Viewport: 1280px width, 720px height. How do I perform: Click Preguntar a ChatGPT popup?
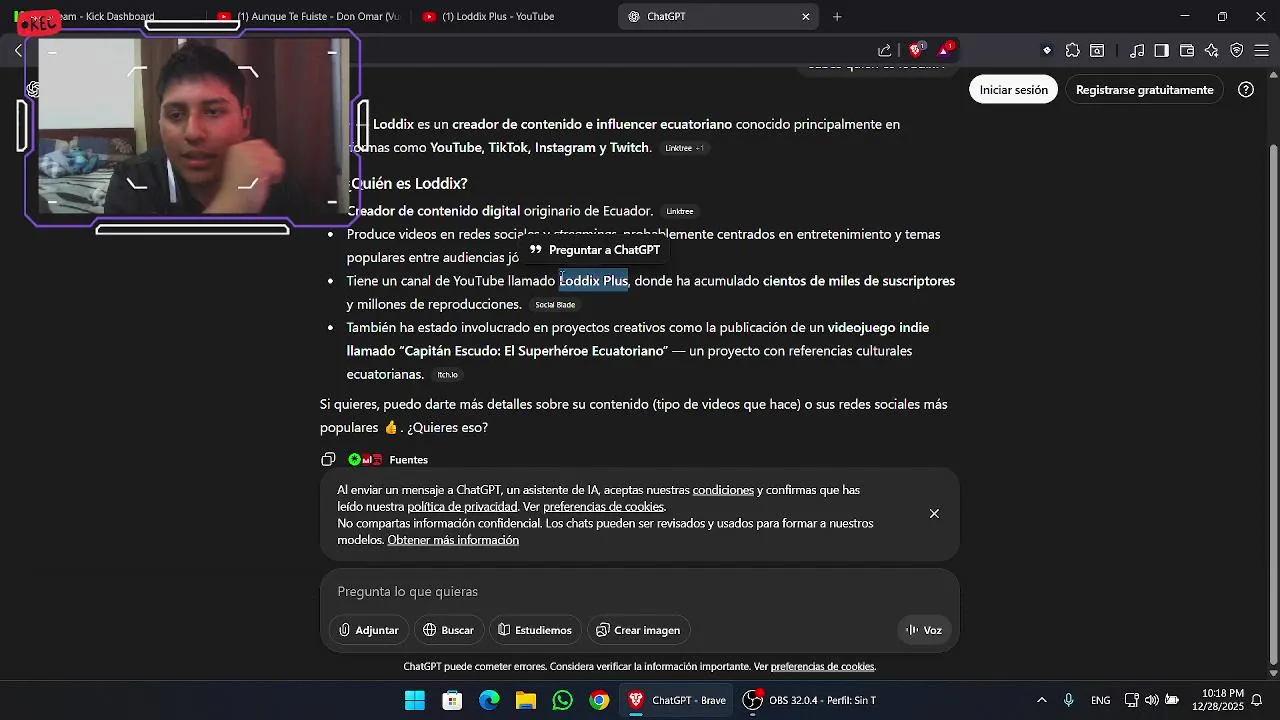coord(595,250)
